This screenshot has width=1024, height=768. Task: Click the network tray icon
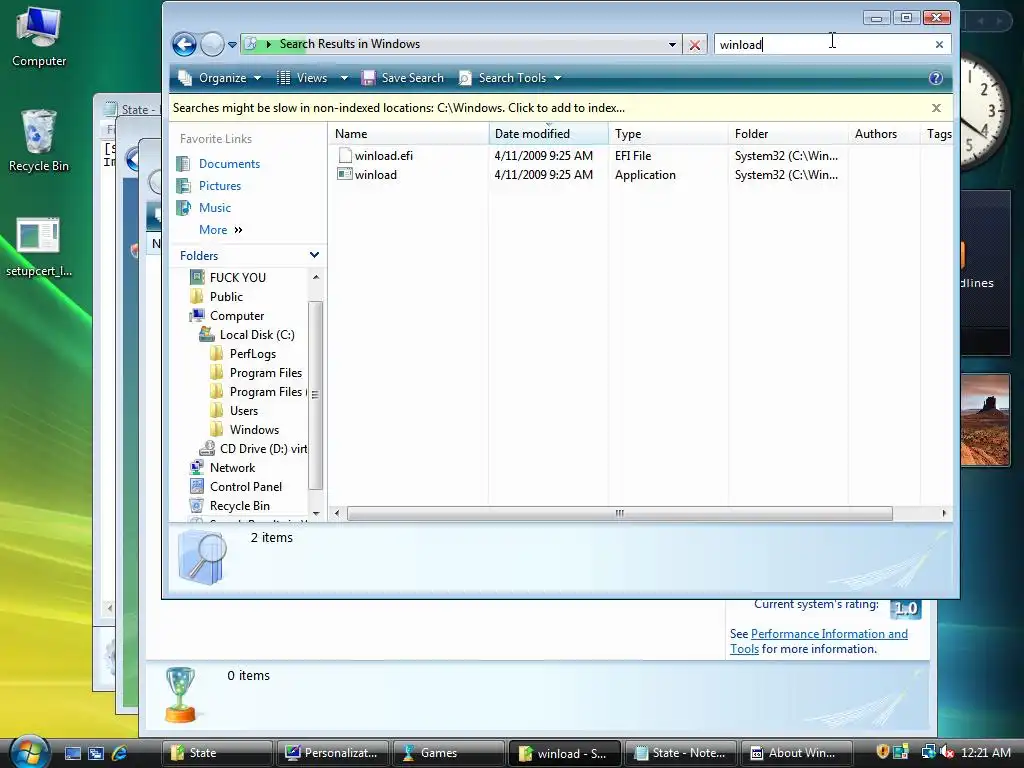tap(927, 753)
